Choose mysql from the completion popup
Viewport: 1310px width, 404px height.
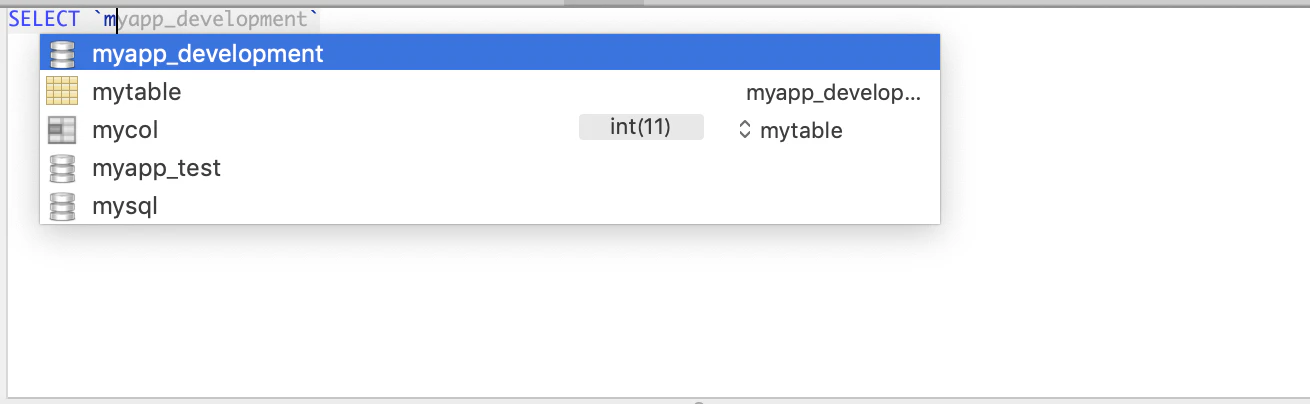point(125,207)
